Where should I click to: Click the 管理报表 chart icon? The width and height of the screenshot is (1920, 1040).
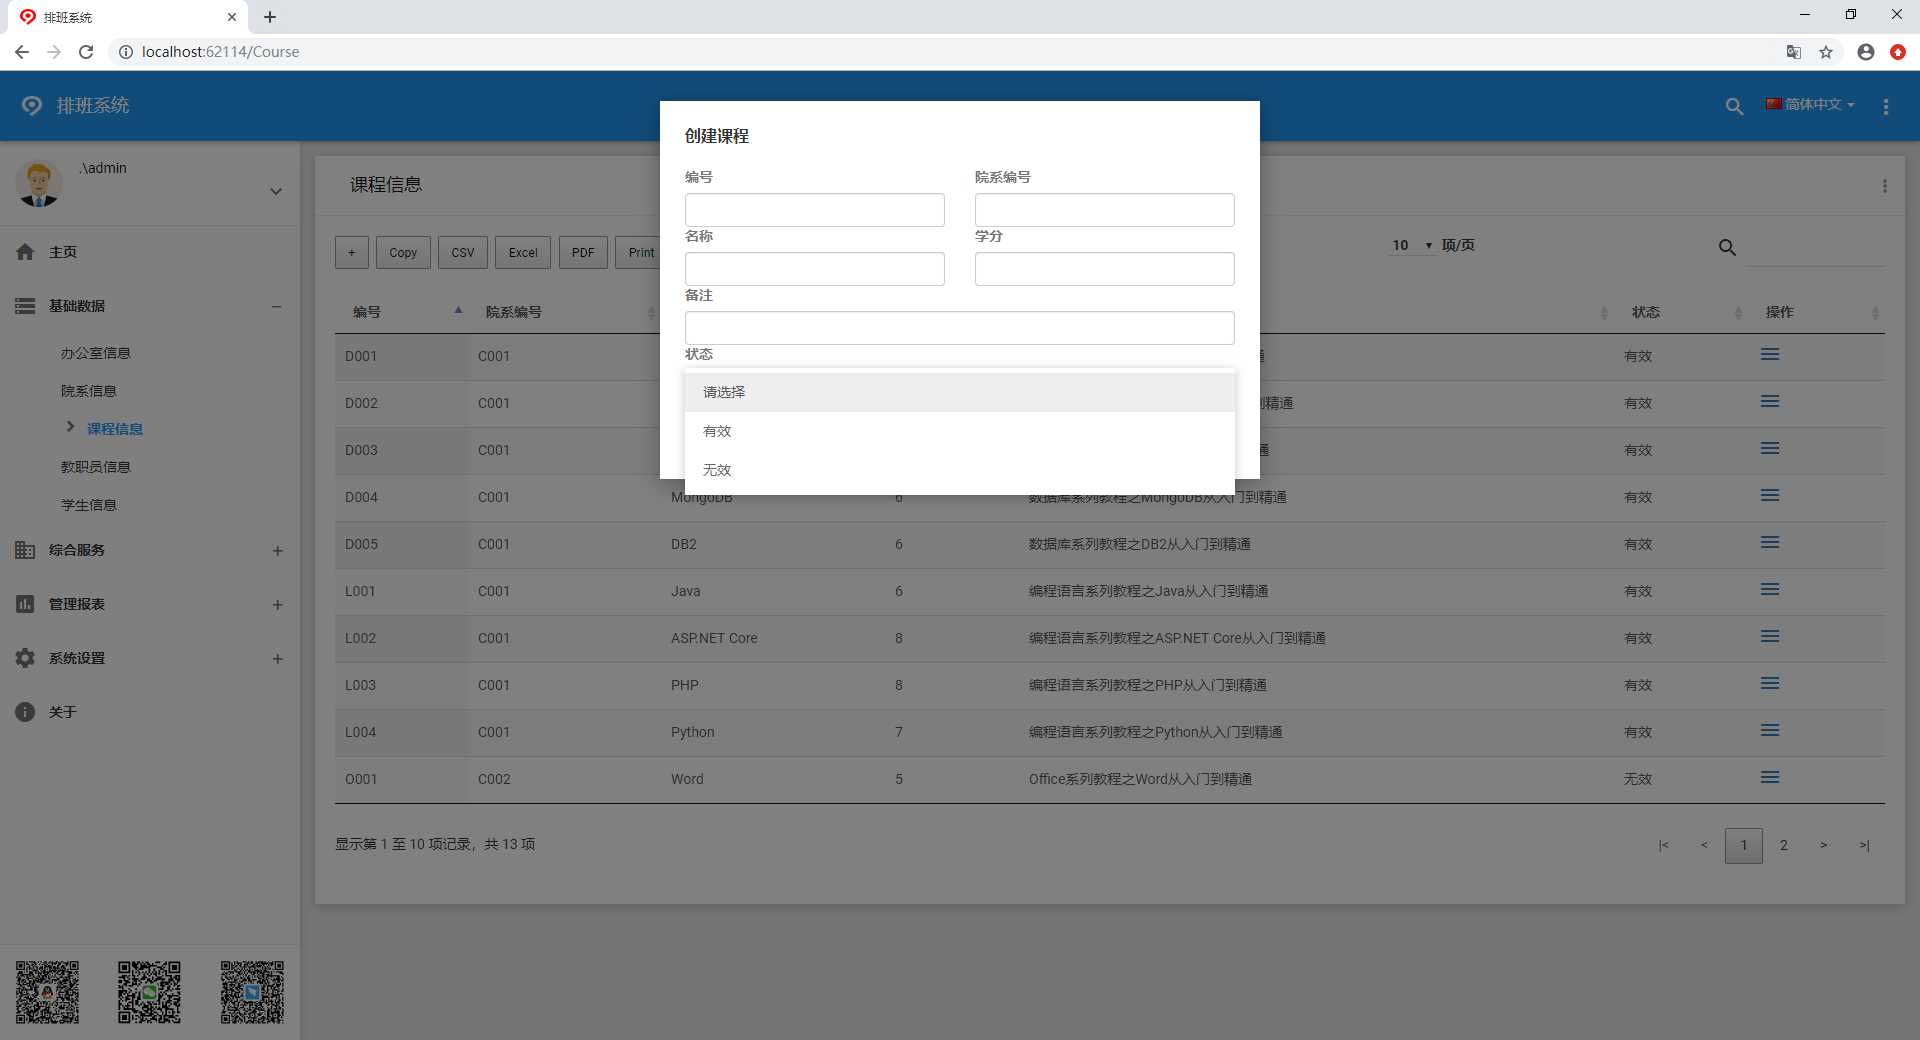pyautogui.click(x=25, y=604)
